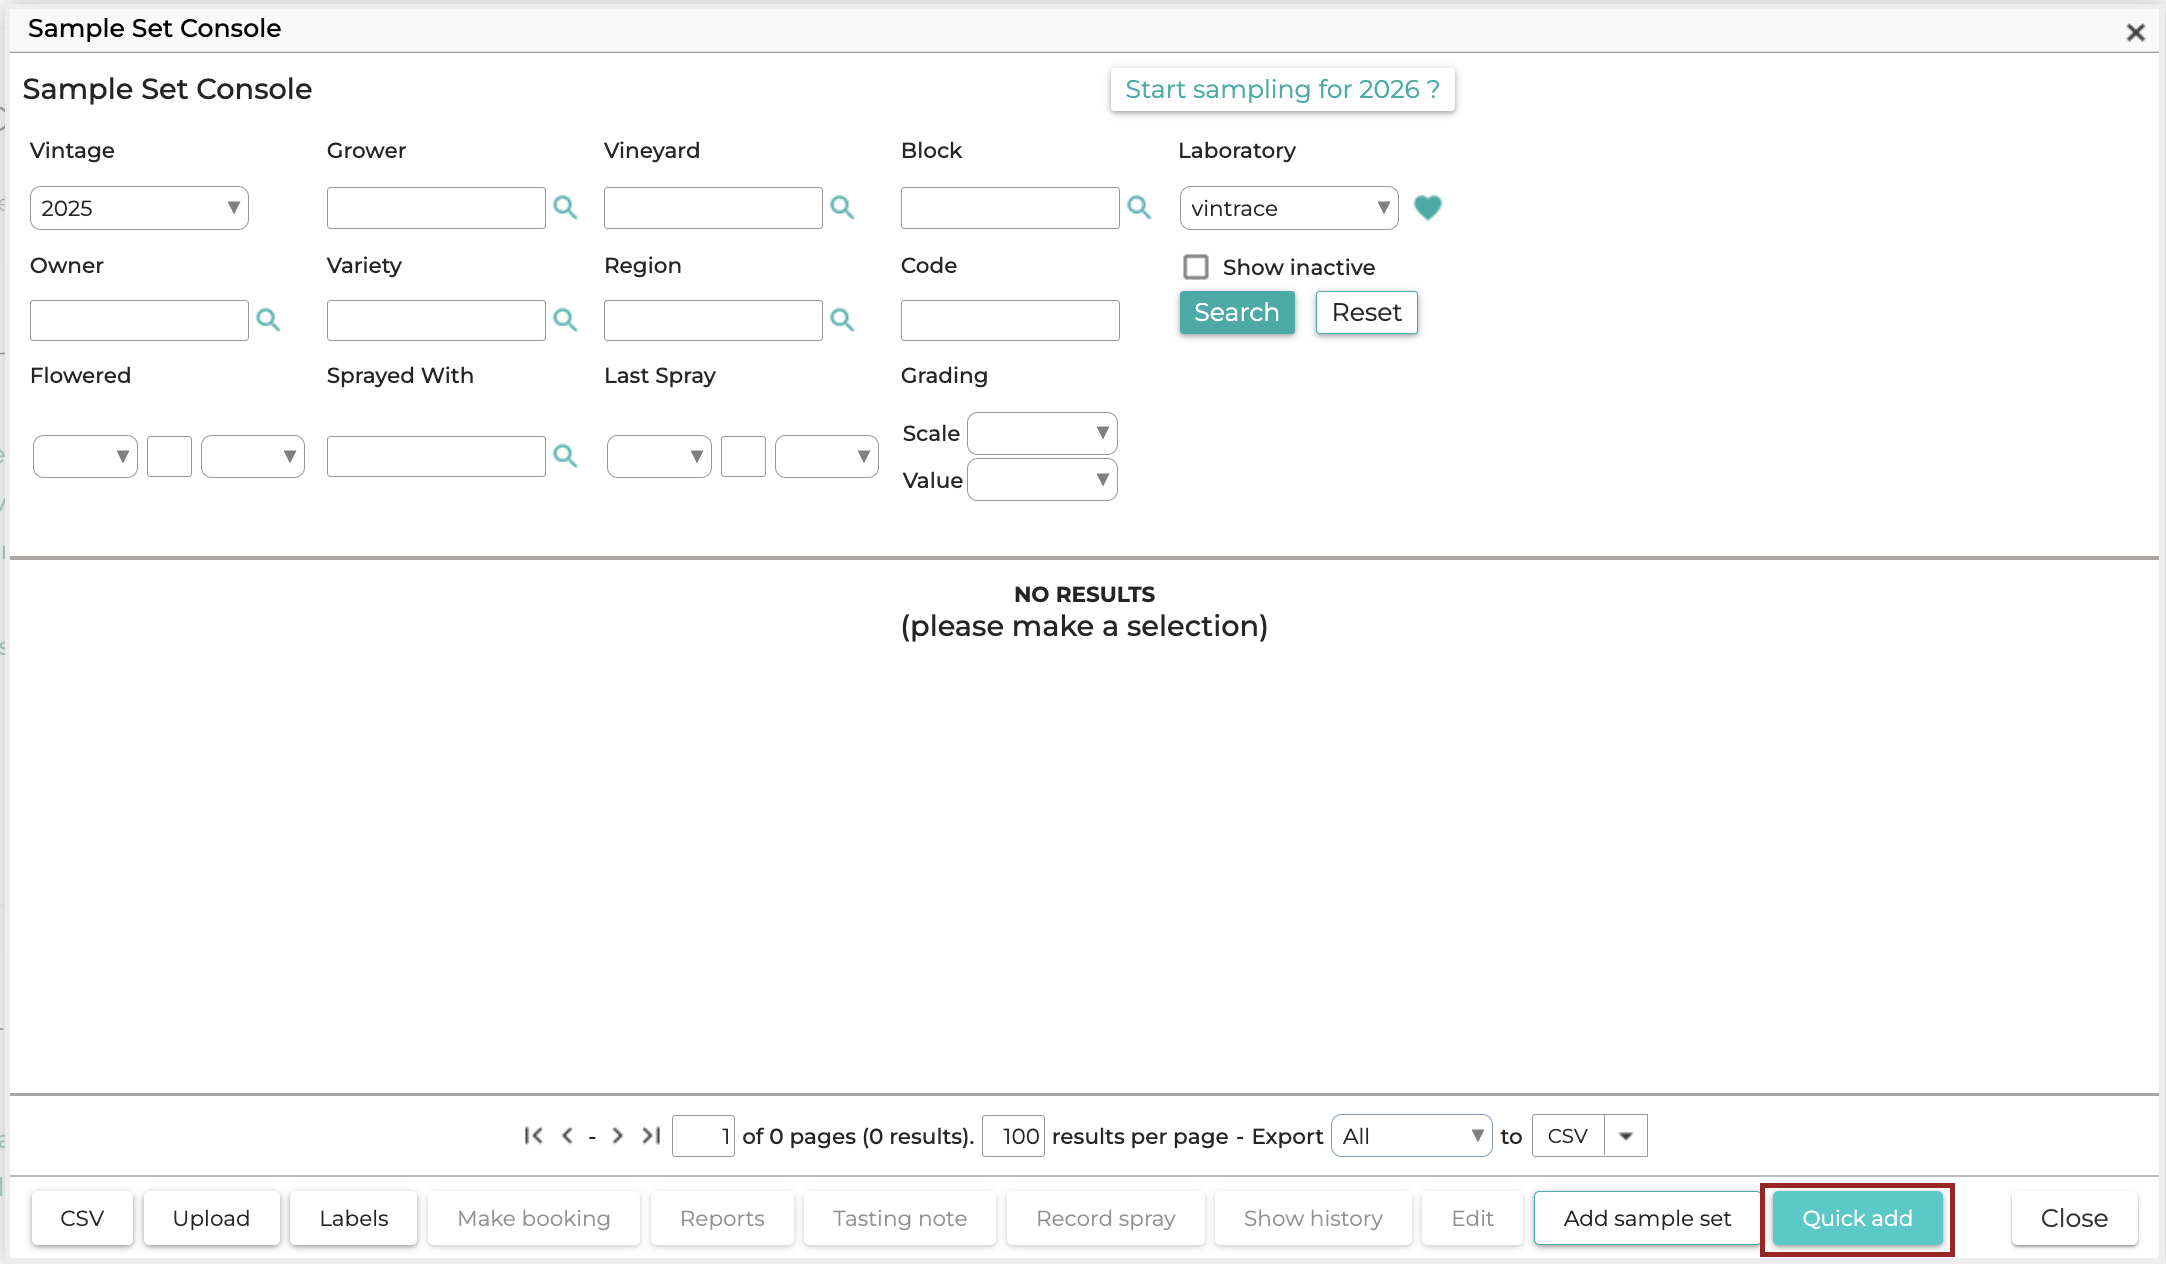Click the Vineyard search magnifier icon
Viewport: 2166px width, 1264px height.
[x=842, y=207]
